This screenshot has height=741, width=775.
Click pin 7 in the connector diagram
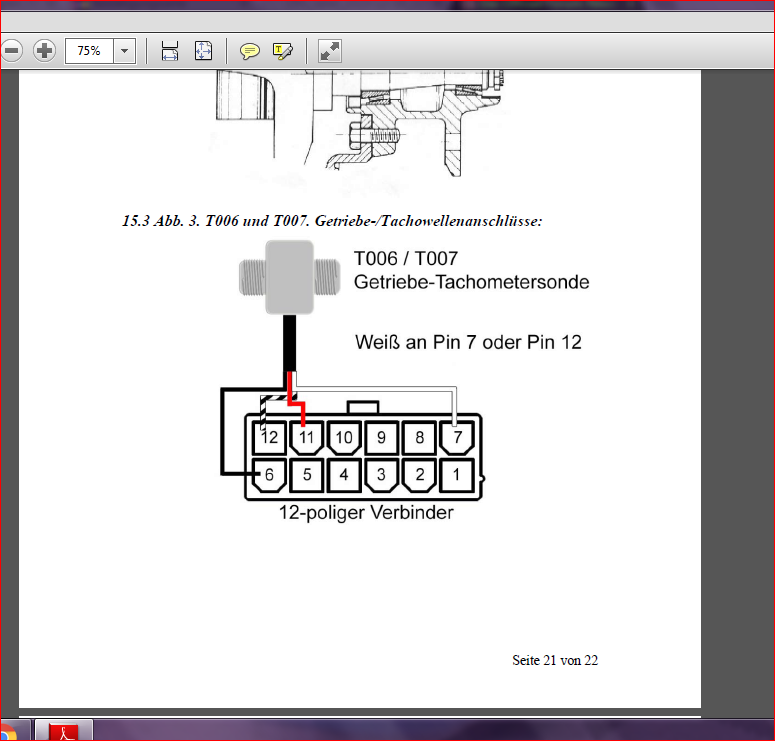pyautogui.click(x=457, y=437)
